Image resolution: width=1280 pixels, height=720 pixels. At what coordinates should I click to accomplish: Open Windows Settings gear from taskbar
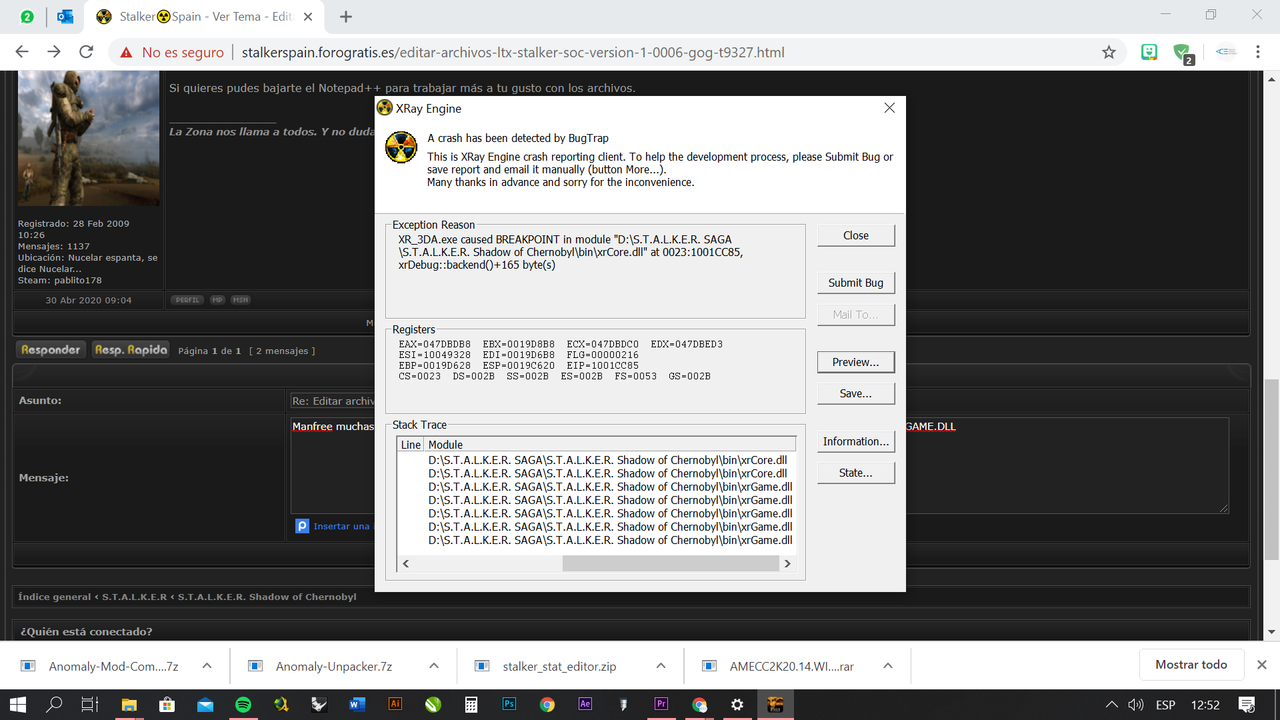(x=737, y=705)
